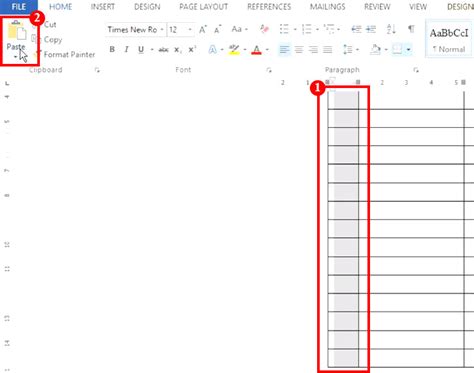Justify the text alignment

tap(328, 50)
